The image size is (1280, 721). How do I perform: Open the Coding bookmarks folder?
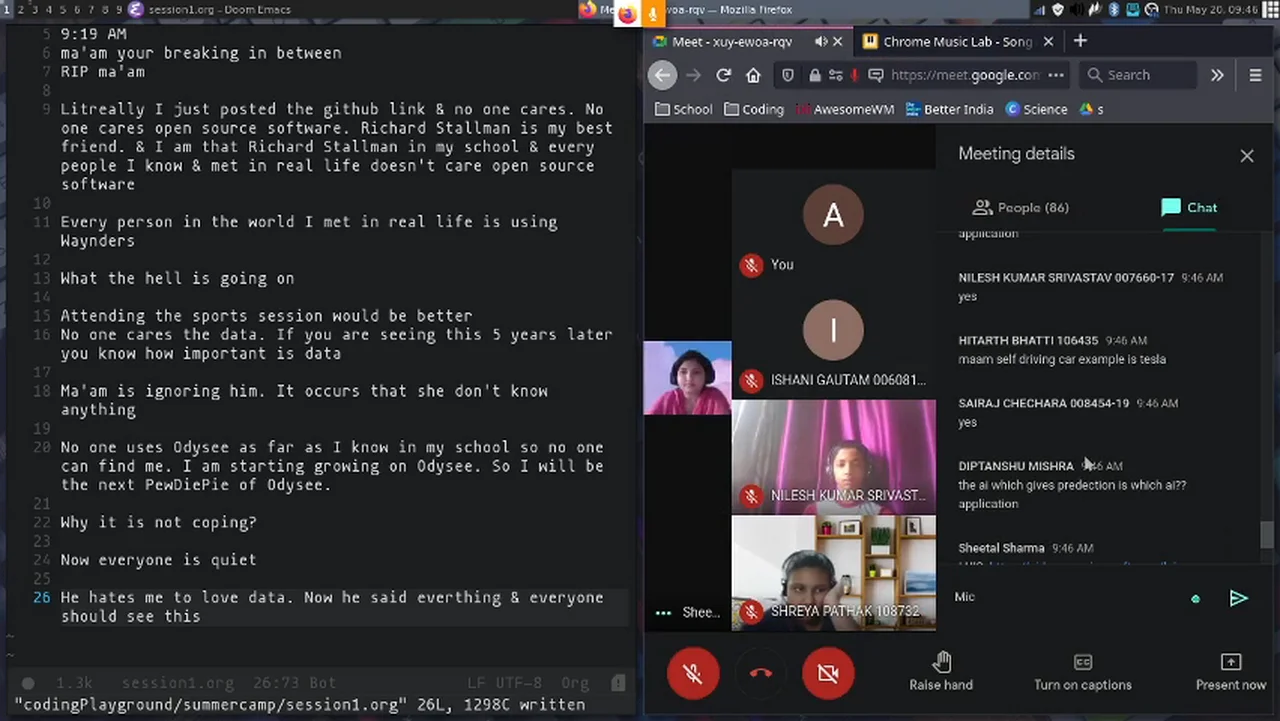(x=753, y=109)
